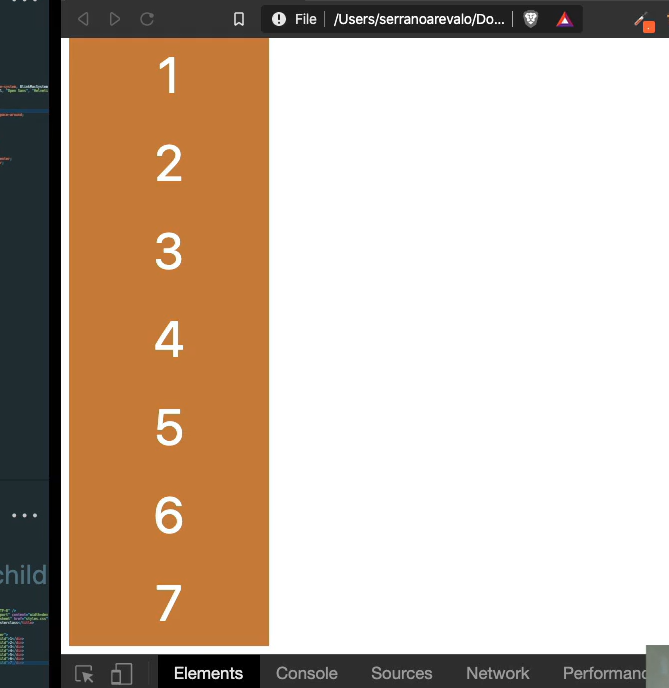The width and height of the screenshot is (669, 688).
Task: Select the orange box numbered 5
Action: click(x=169, y=426)
